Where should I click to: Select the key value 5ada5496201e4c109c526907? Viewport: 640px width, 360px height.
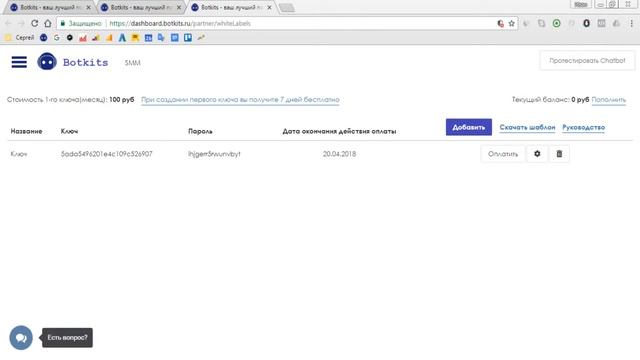coord(107,154)
